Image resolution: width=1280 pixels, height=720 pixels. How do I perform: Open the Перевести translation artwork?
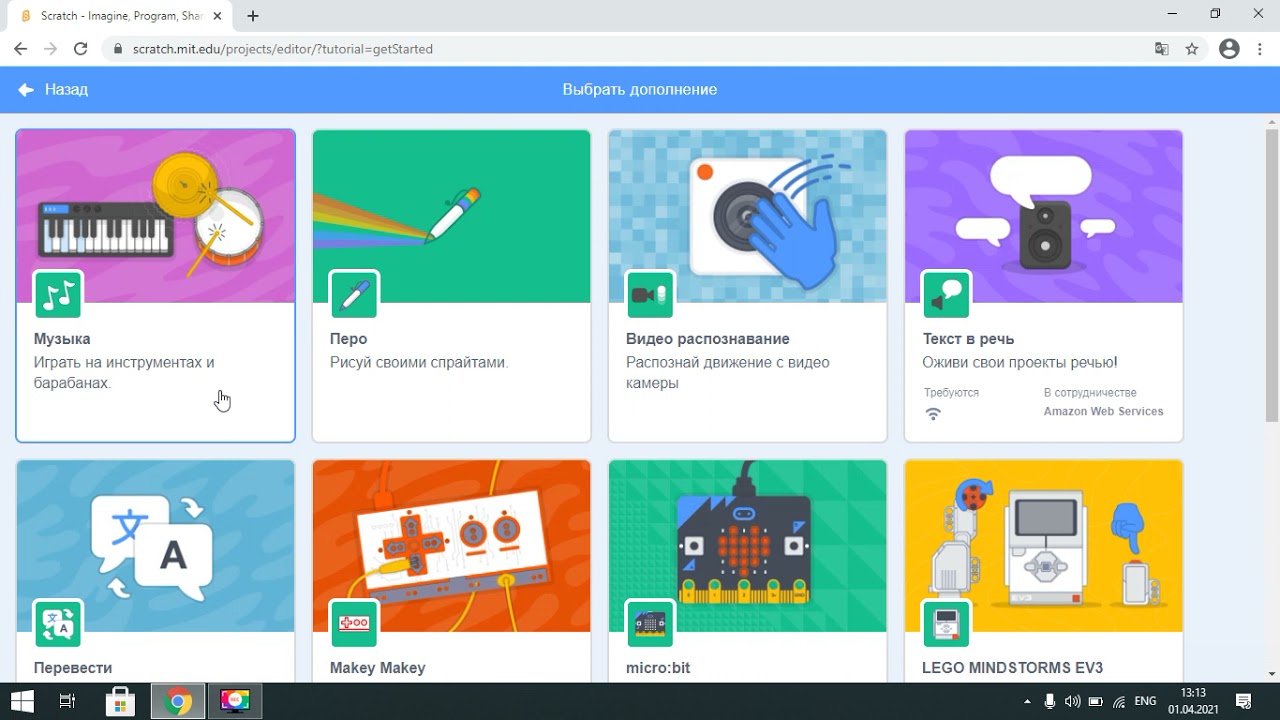[x=156, y=546]
